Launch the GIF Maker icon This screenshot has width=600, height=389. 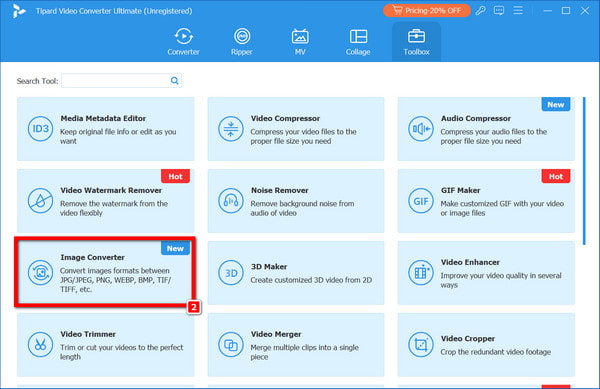point(421,201)
